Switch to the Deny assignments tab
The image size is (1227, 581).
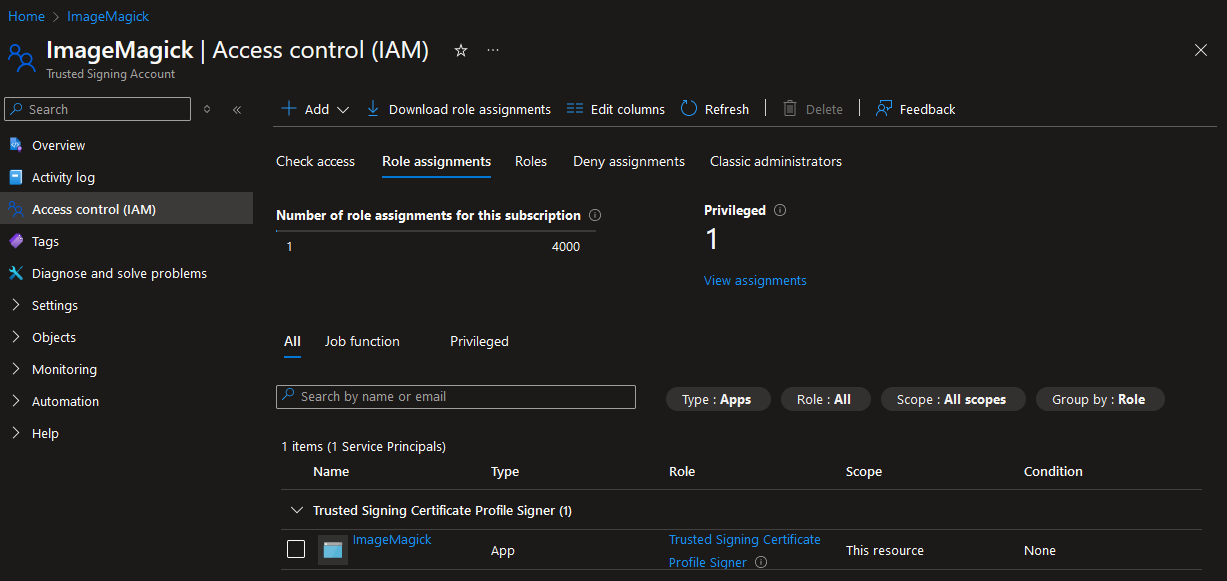pos(628,161)
